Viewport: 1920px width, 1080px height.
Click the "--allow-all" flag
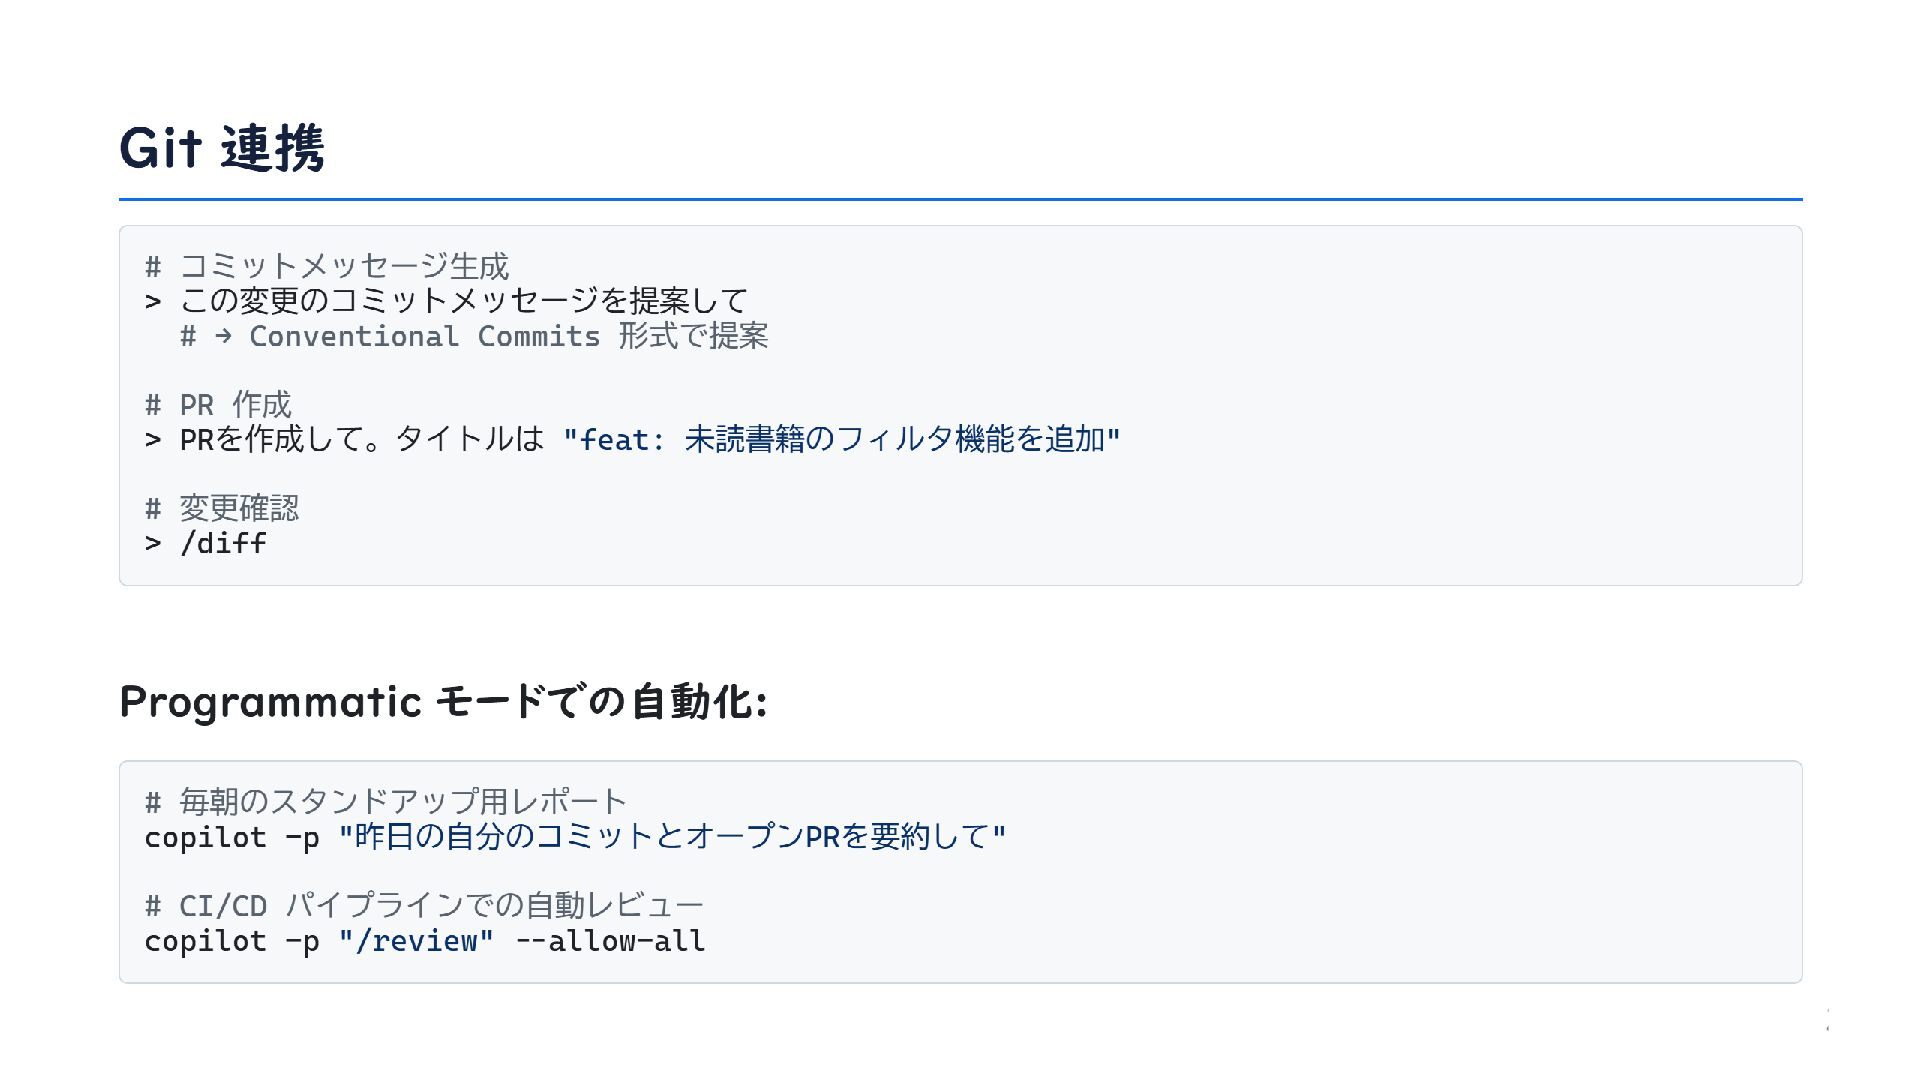click(610, 941)
